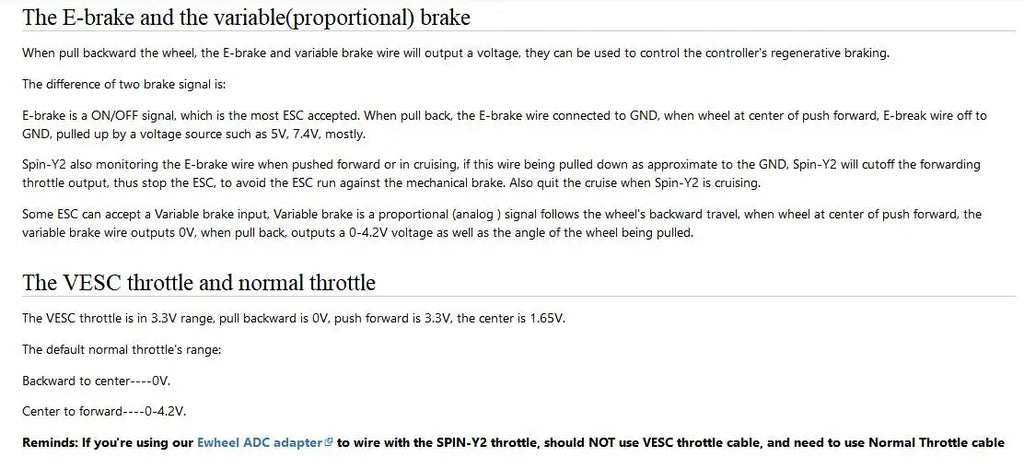
Task: Click the line "The difference of two brake signal is:"
Action: pos(124,84)
